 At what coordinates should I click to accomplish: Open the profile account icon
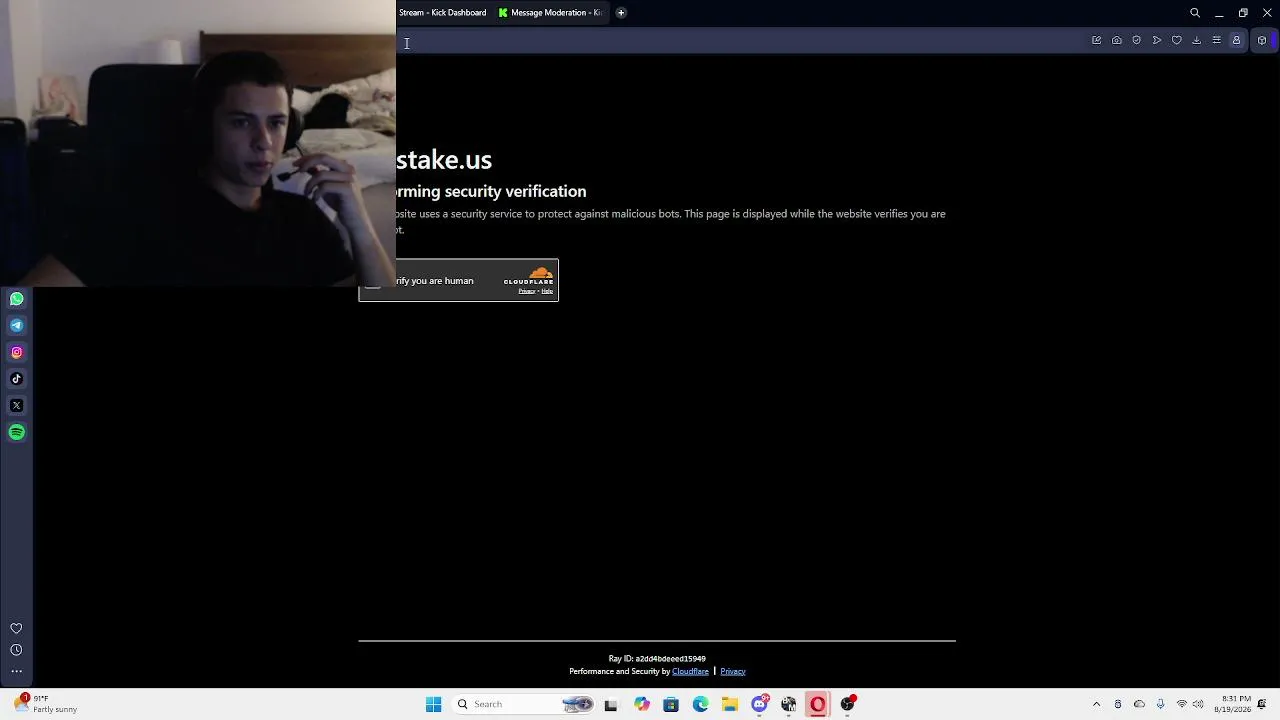[x=1237, y=40]
